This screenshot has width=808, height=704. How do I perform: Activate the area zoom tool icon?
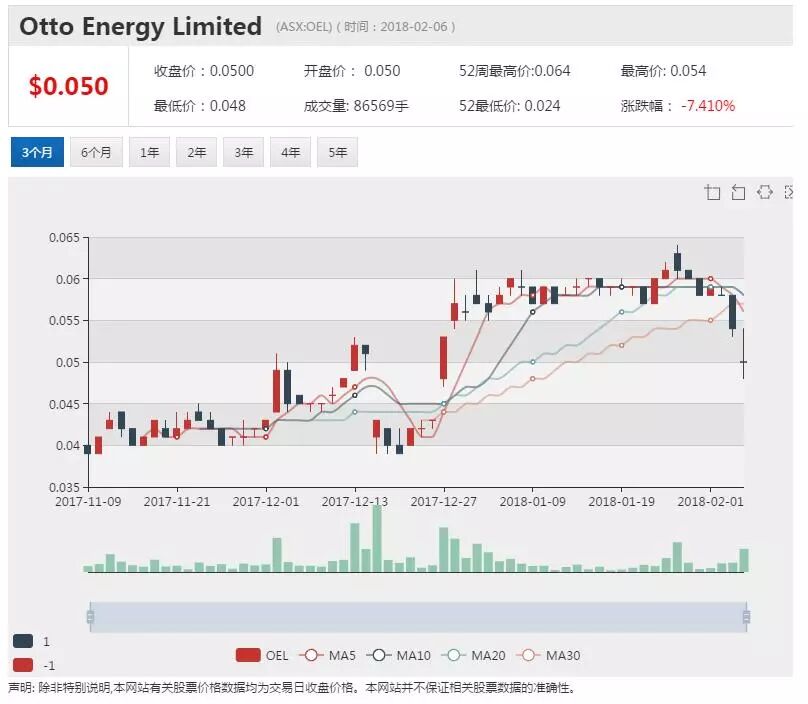(x=712, y=192)
